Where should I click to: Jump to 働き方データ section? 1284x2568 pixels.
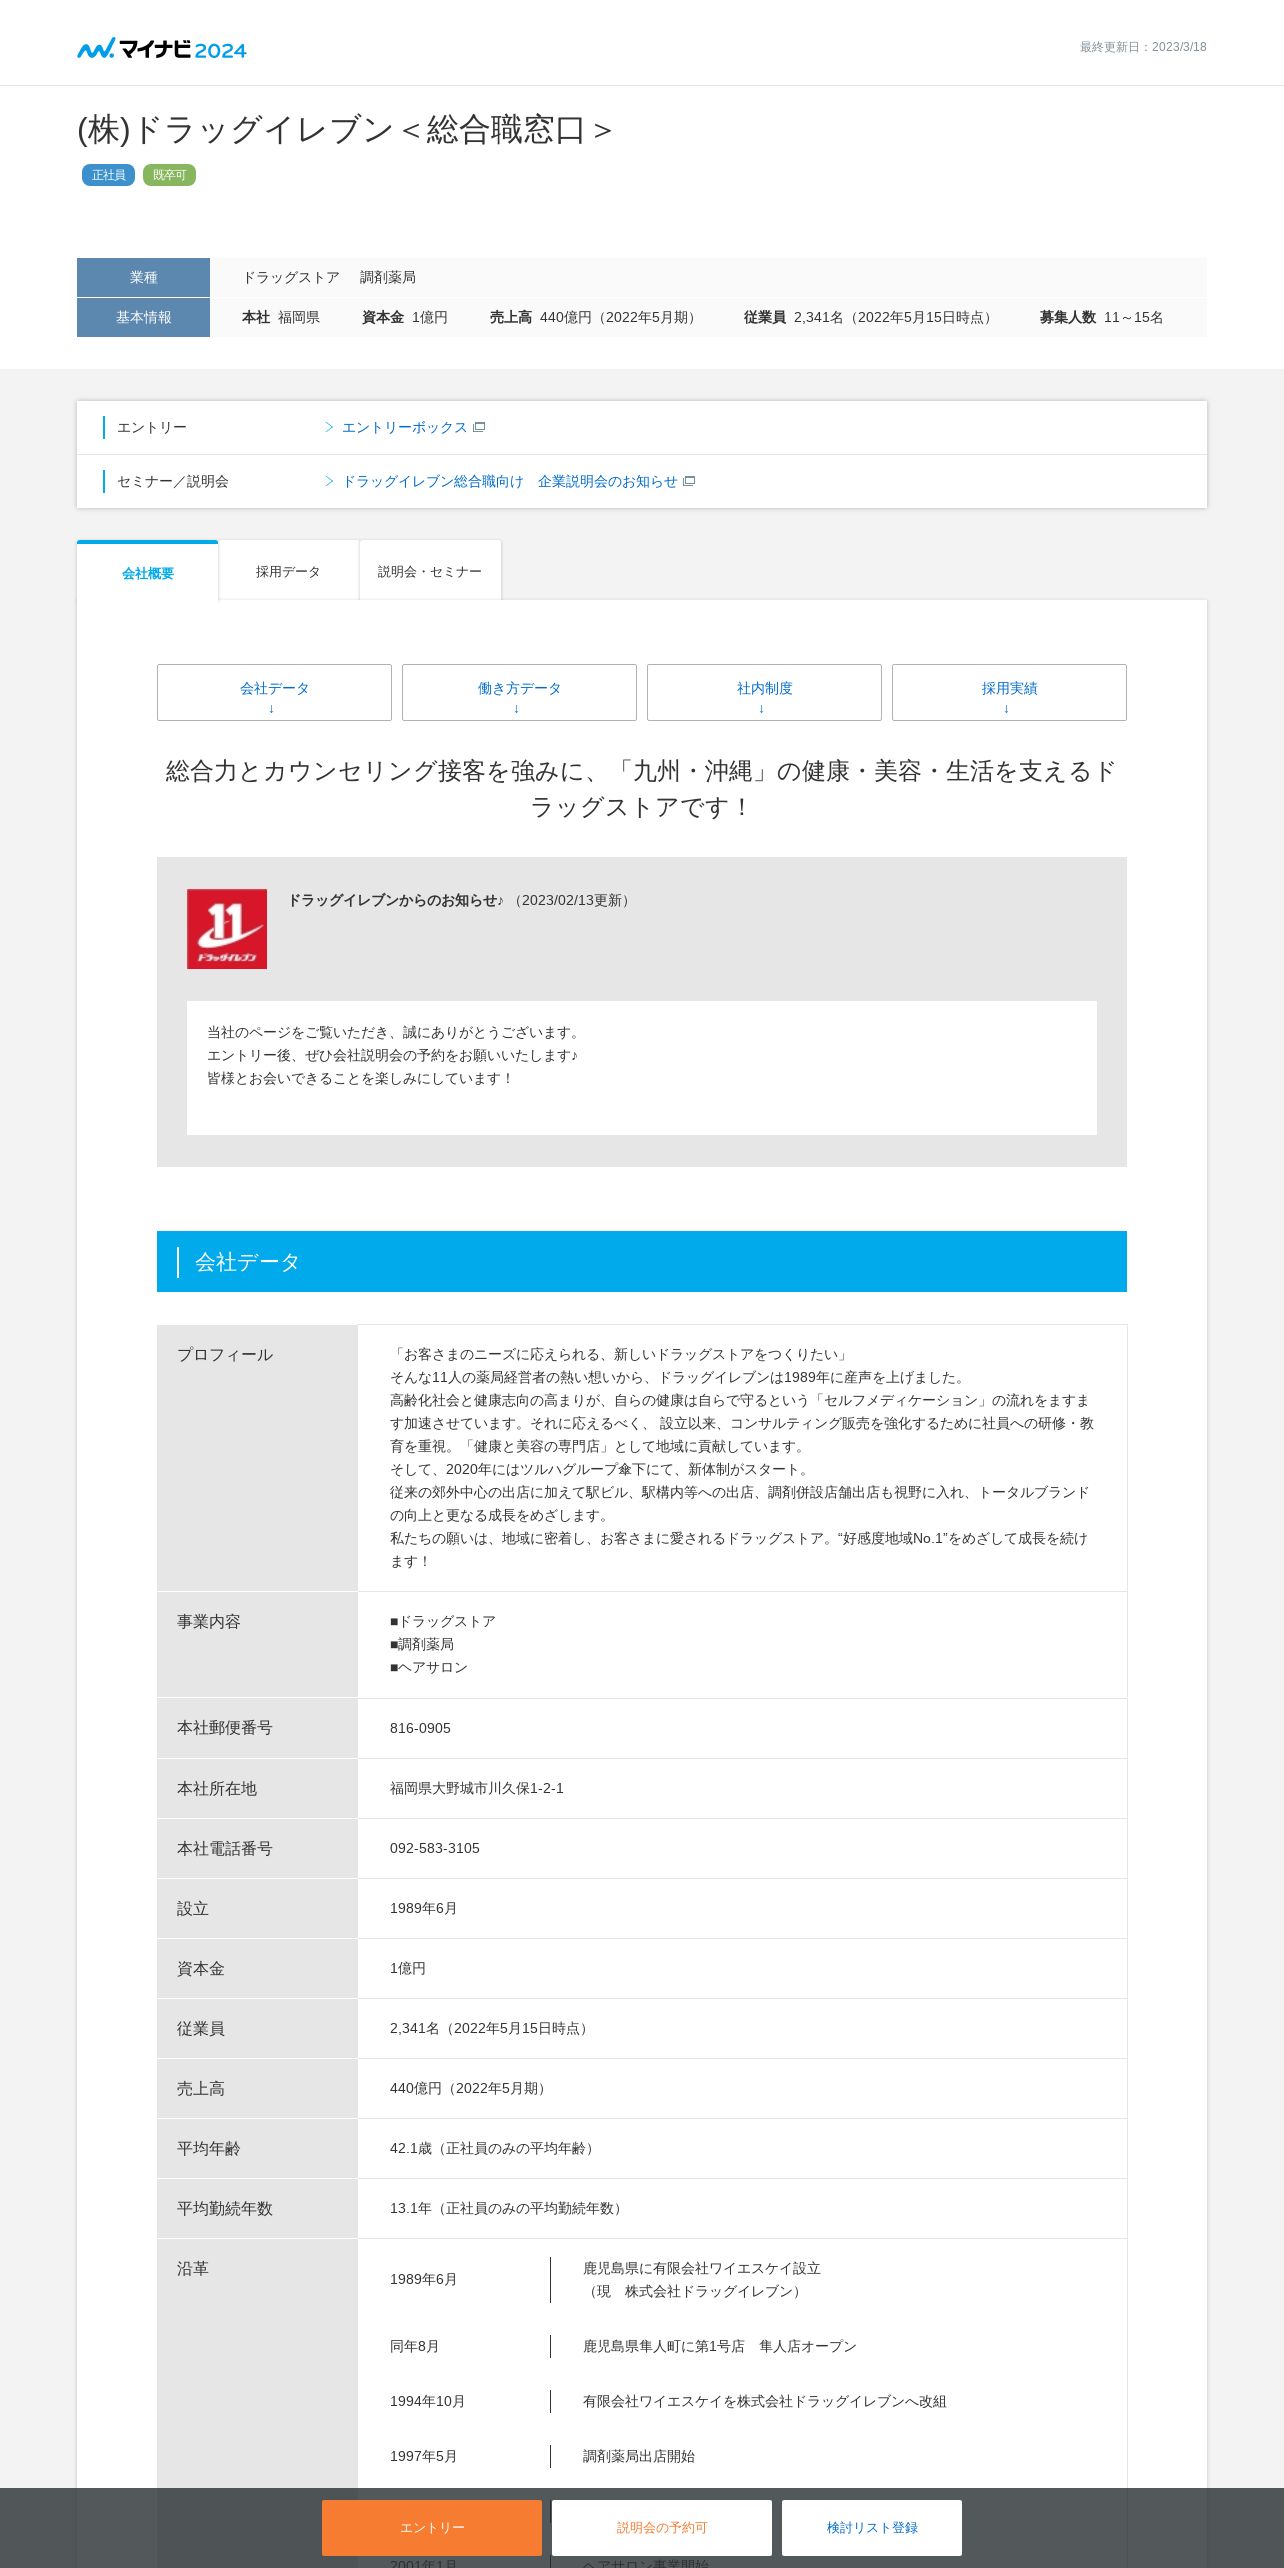519,692
